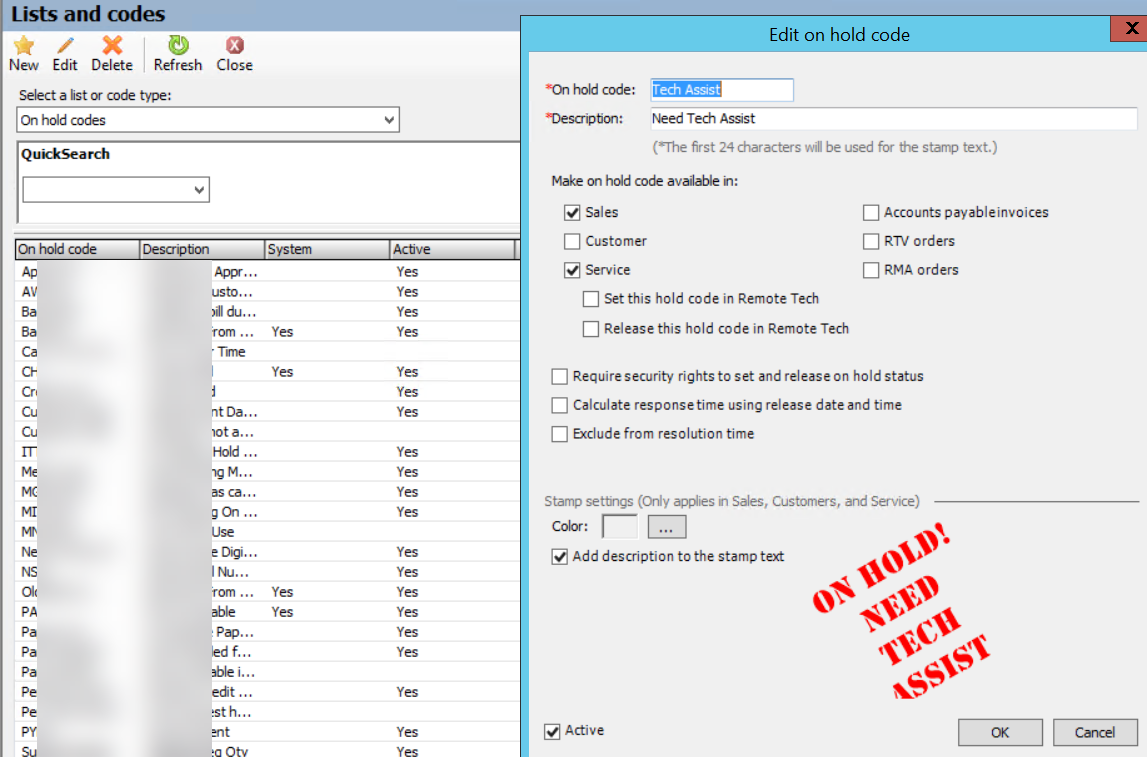Click the New star icon
This screenshot has height=757, width=1147.
tap(24, 45)
